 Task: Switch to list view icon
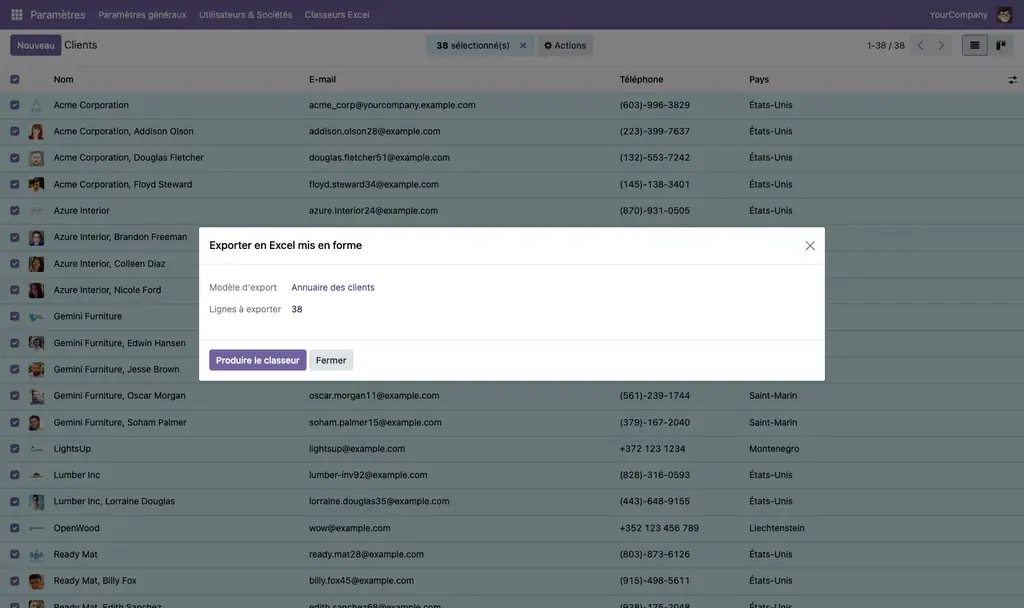(x=974, y=46)
